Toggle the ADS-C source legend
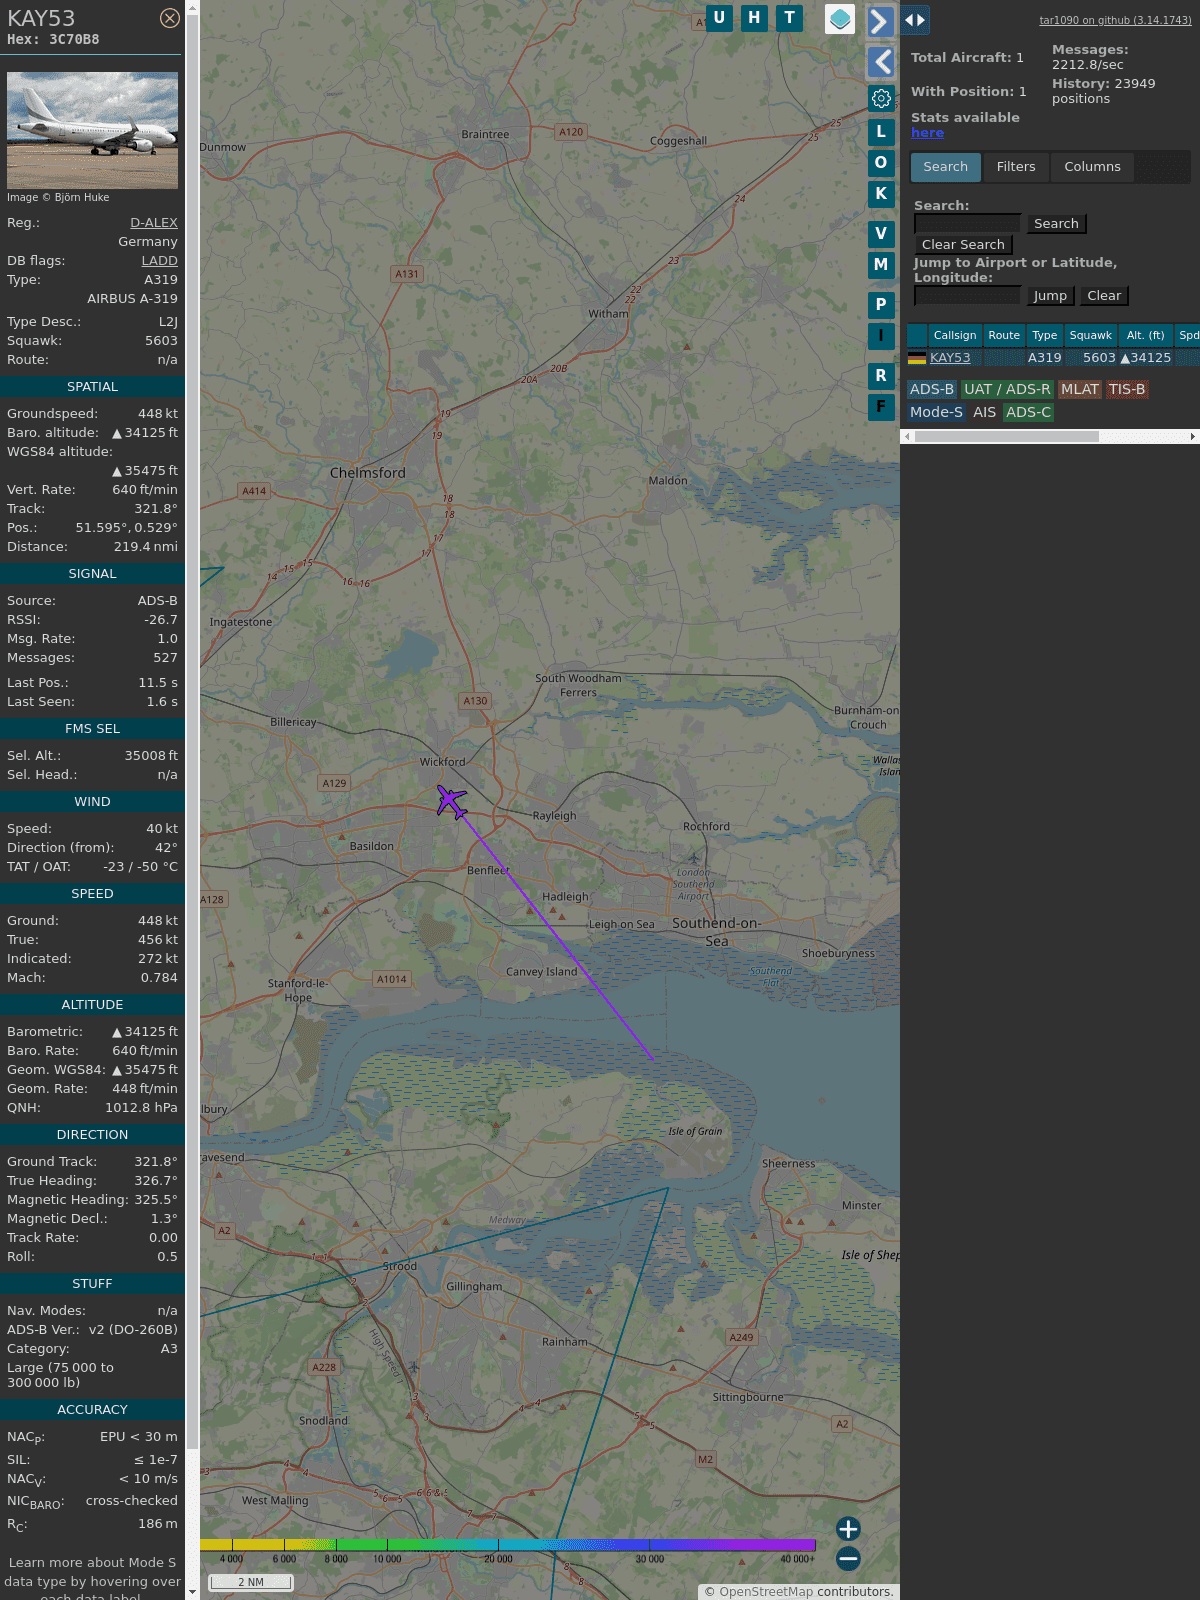 pos(1028,412)
